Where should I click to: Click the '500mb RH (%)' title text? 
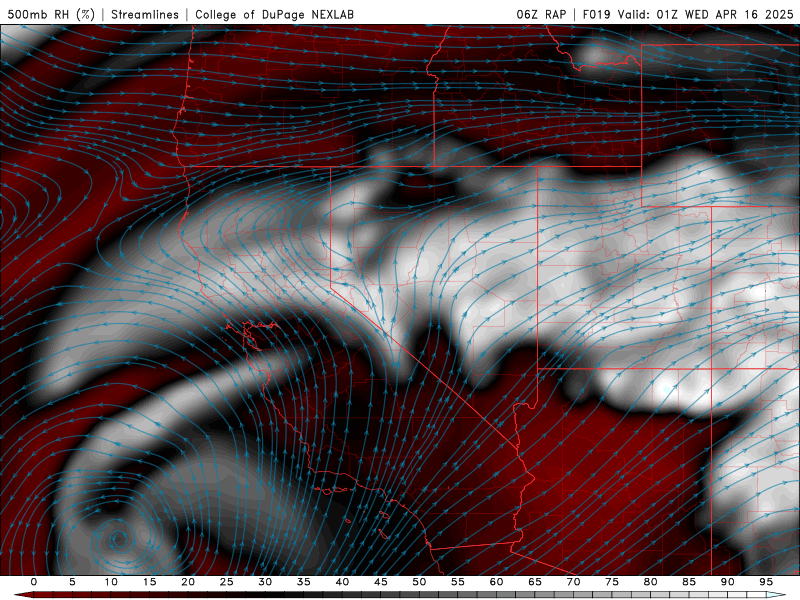(51, 14)
